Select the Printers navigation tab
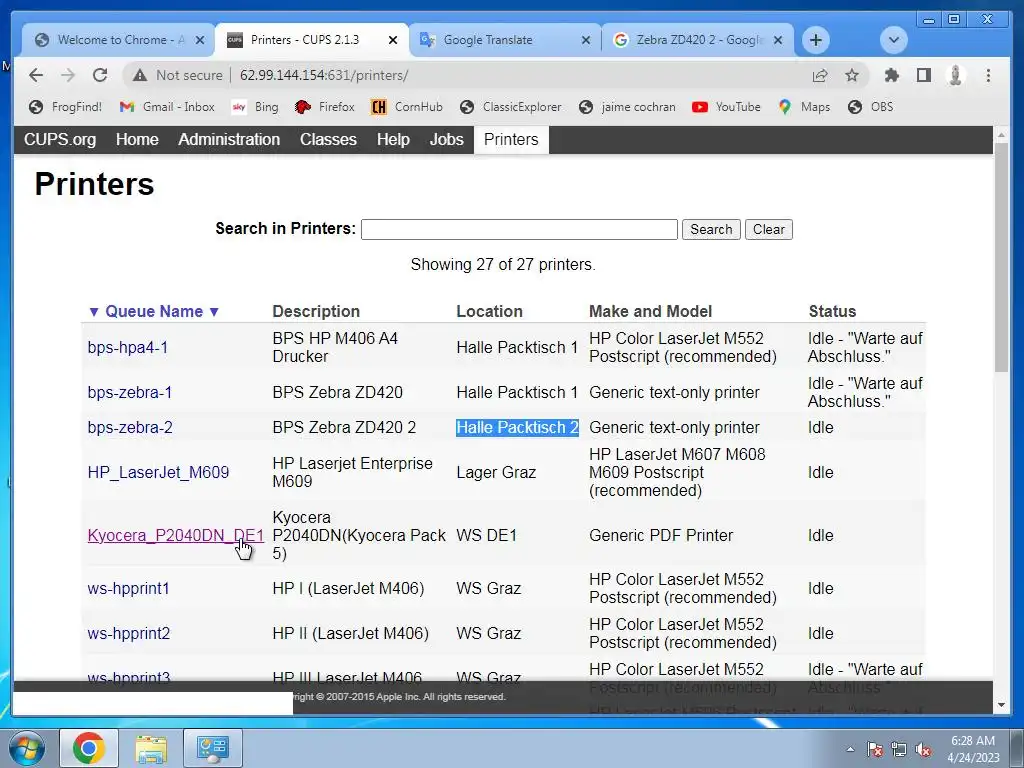Screen dimensions: 1024x768 511,140
